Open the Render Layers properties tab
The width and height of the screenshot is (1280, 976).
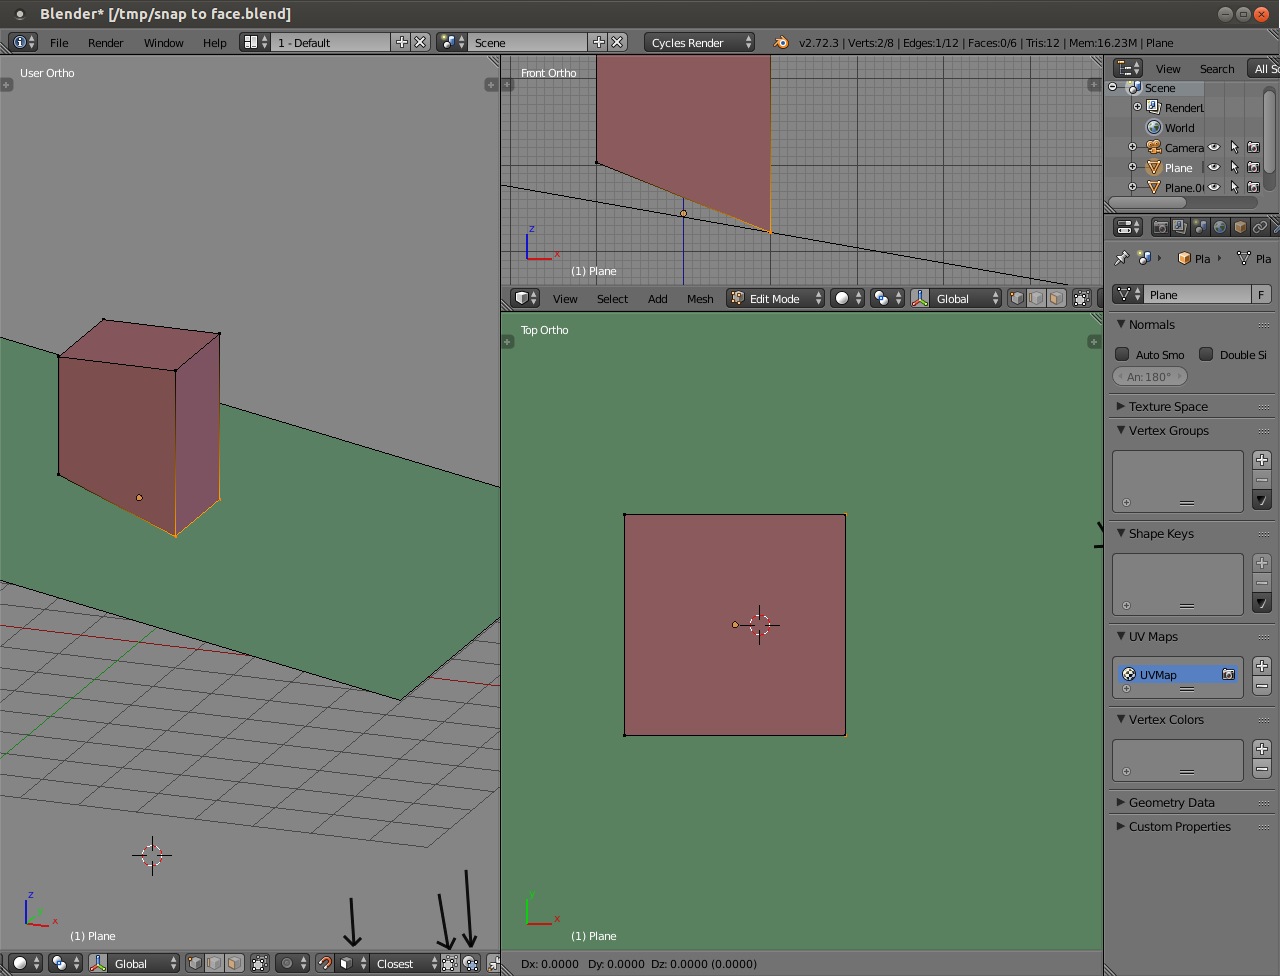[1180, 227]
